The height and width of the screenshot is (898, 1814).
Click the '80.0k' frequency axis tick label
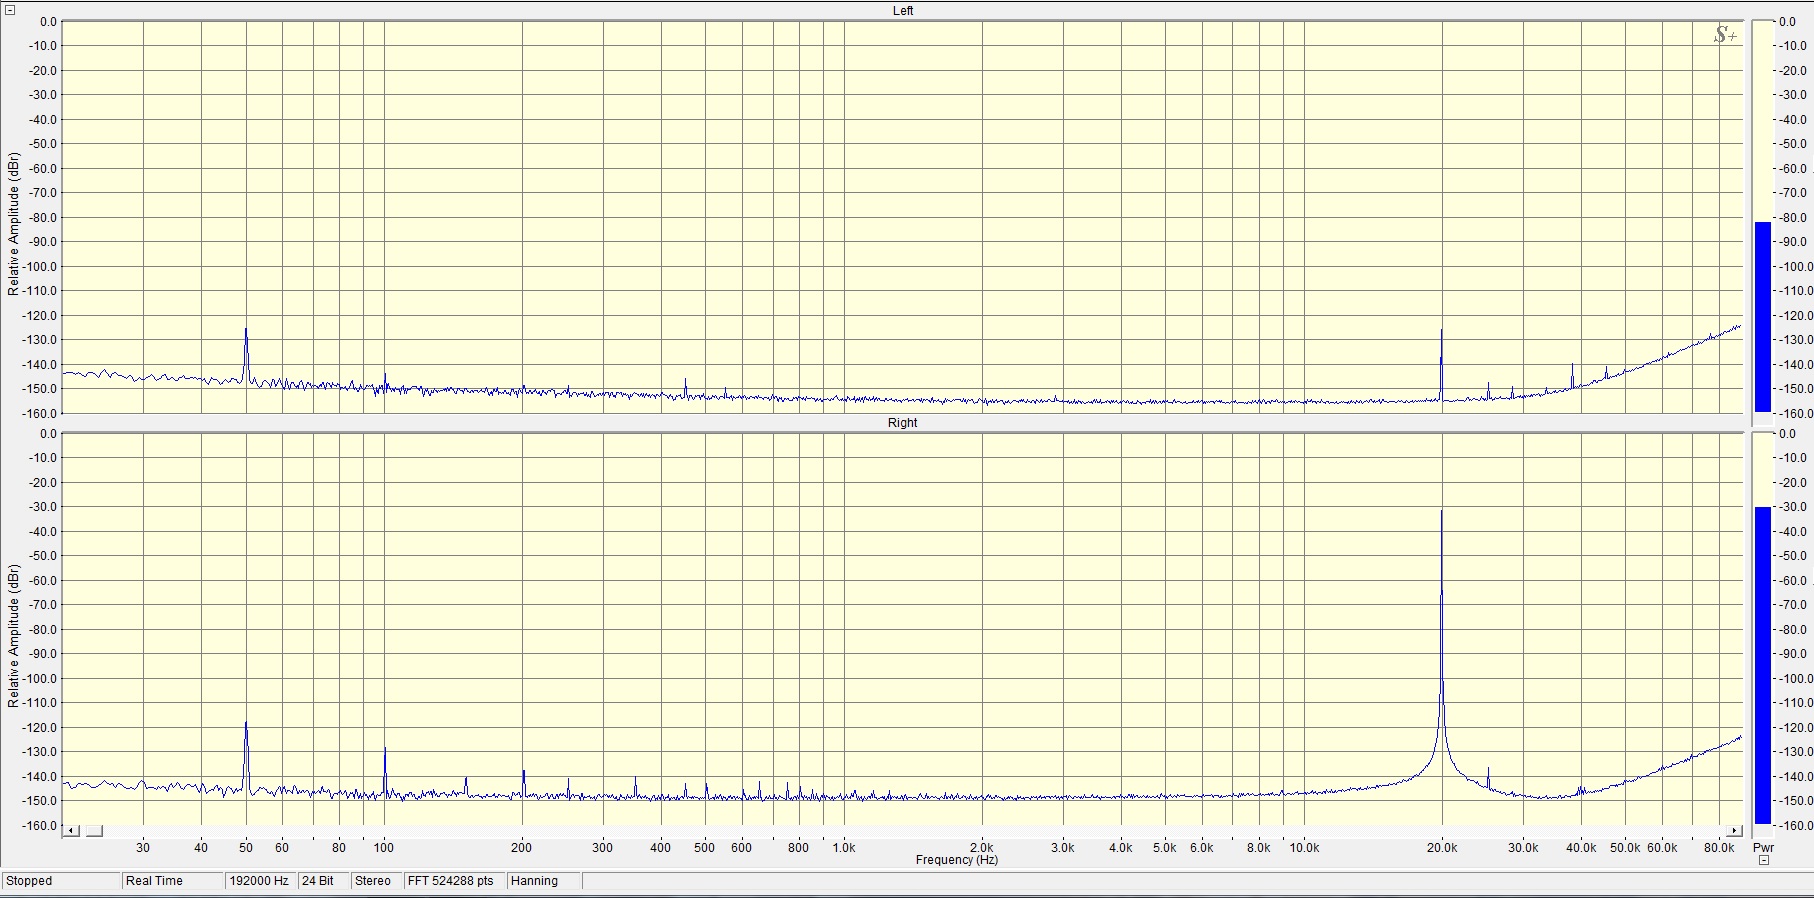pyautogui.click(x=1719, y=847)
